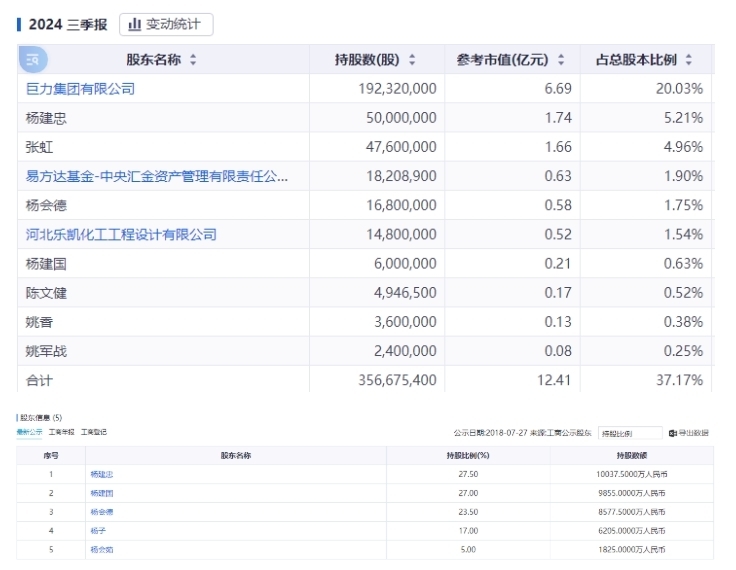Sort by 参考市值(亿元) using the sort arrows
736x570 pixels.
tap(561, 60)
